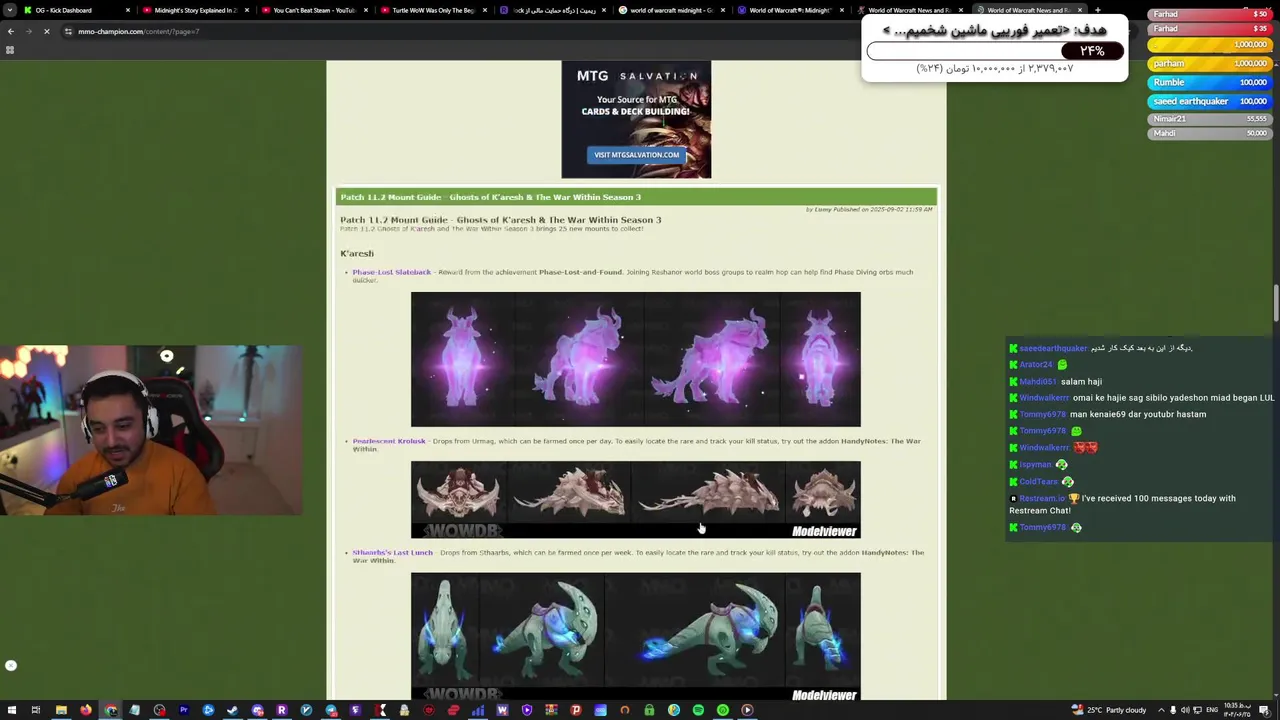The height and width of the screenshot is (720, 1280).
Task: Go back in browser history
Action: pyautogui.click(x=11, y=31)
